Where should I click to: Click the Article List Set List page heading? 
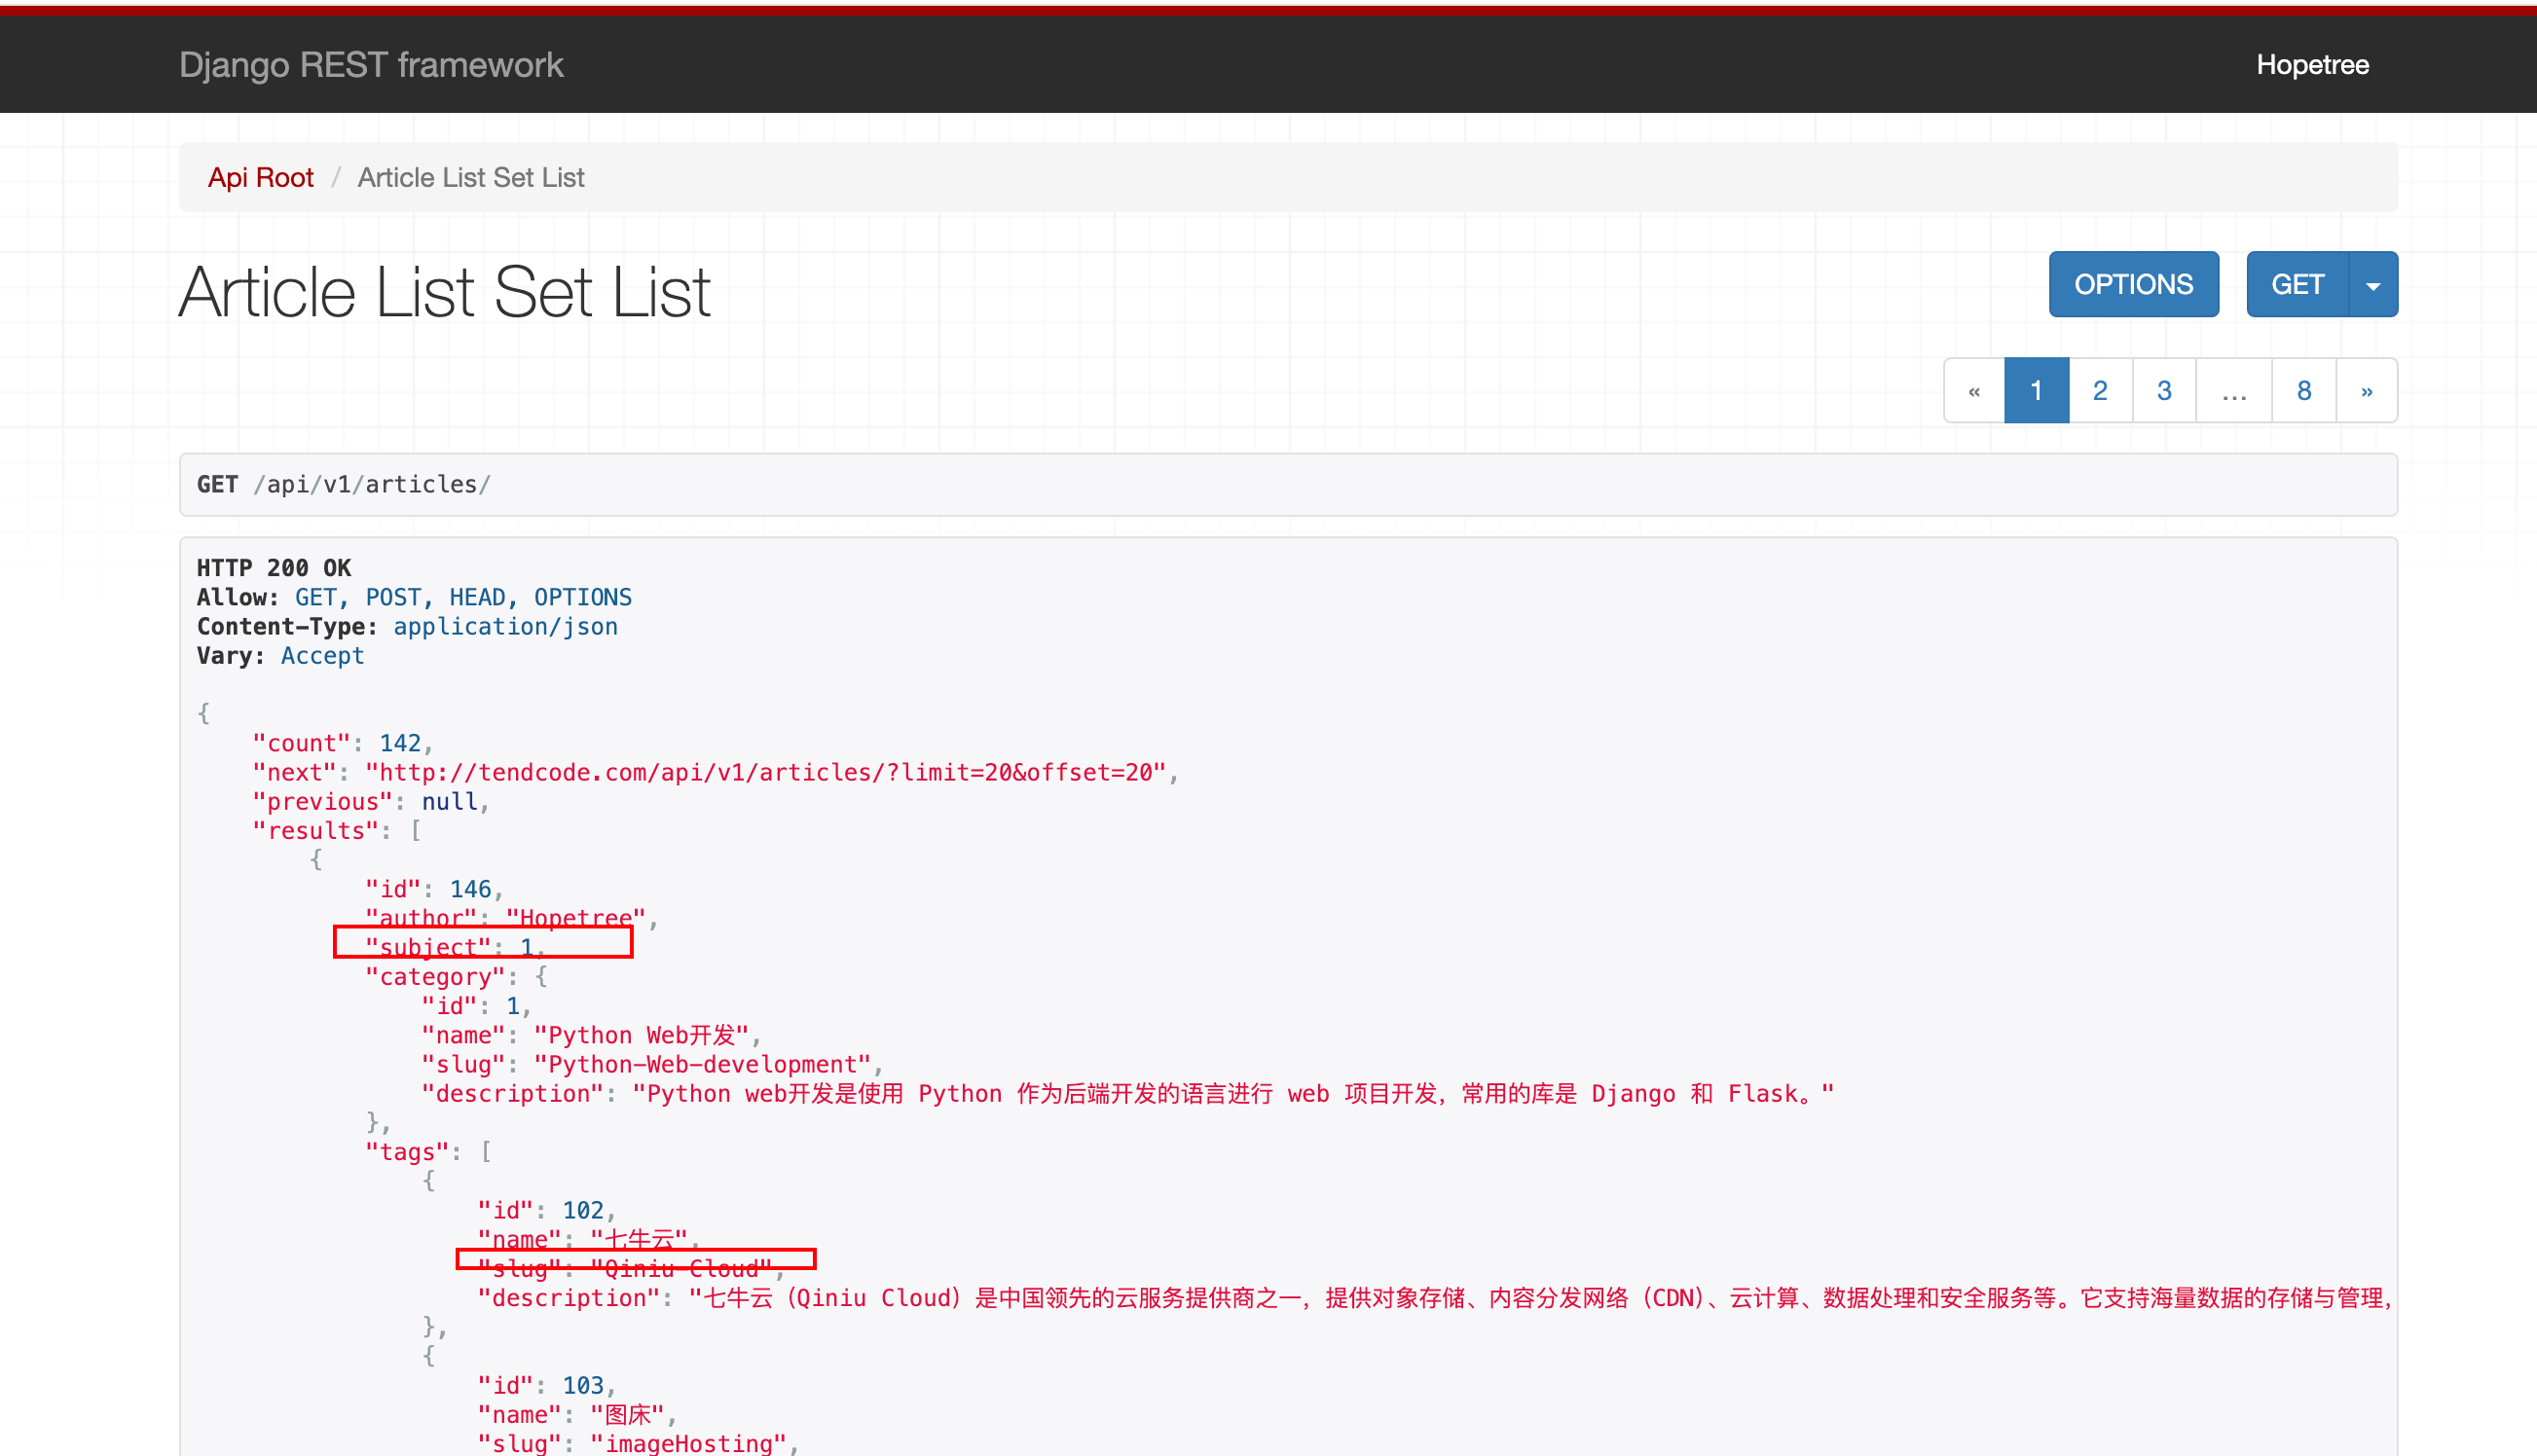(445, 292)
